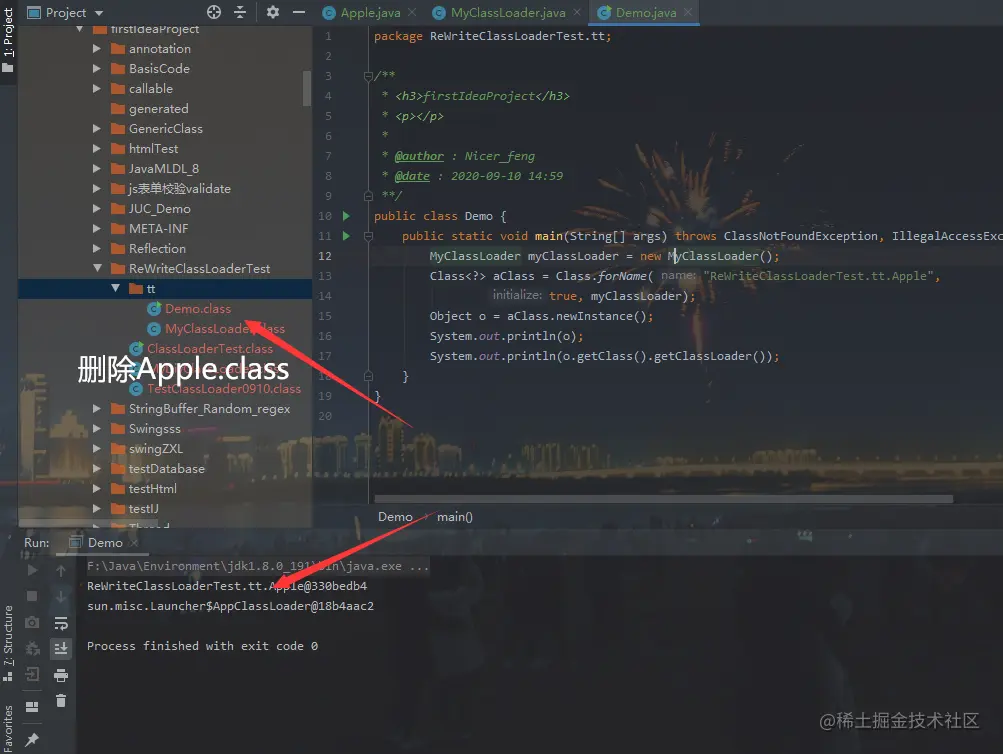Image resolution: width=1003 pixels, height=754 pixels.
Task: Click the restore layout icon in Run panel
Action: pos(32,707)
